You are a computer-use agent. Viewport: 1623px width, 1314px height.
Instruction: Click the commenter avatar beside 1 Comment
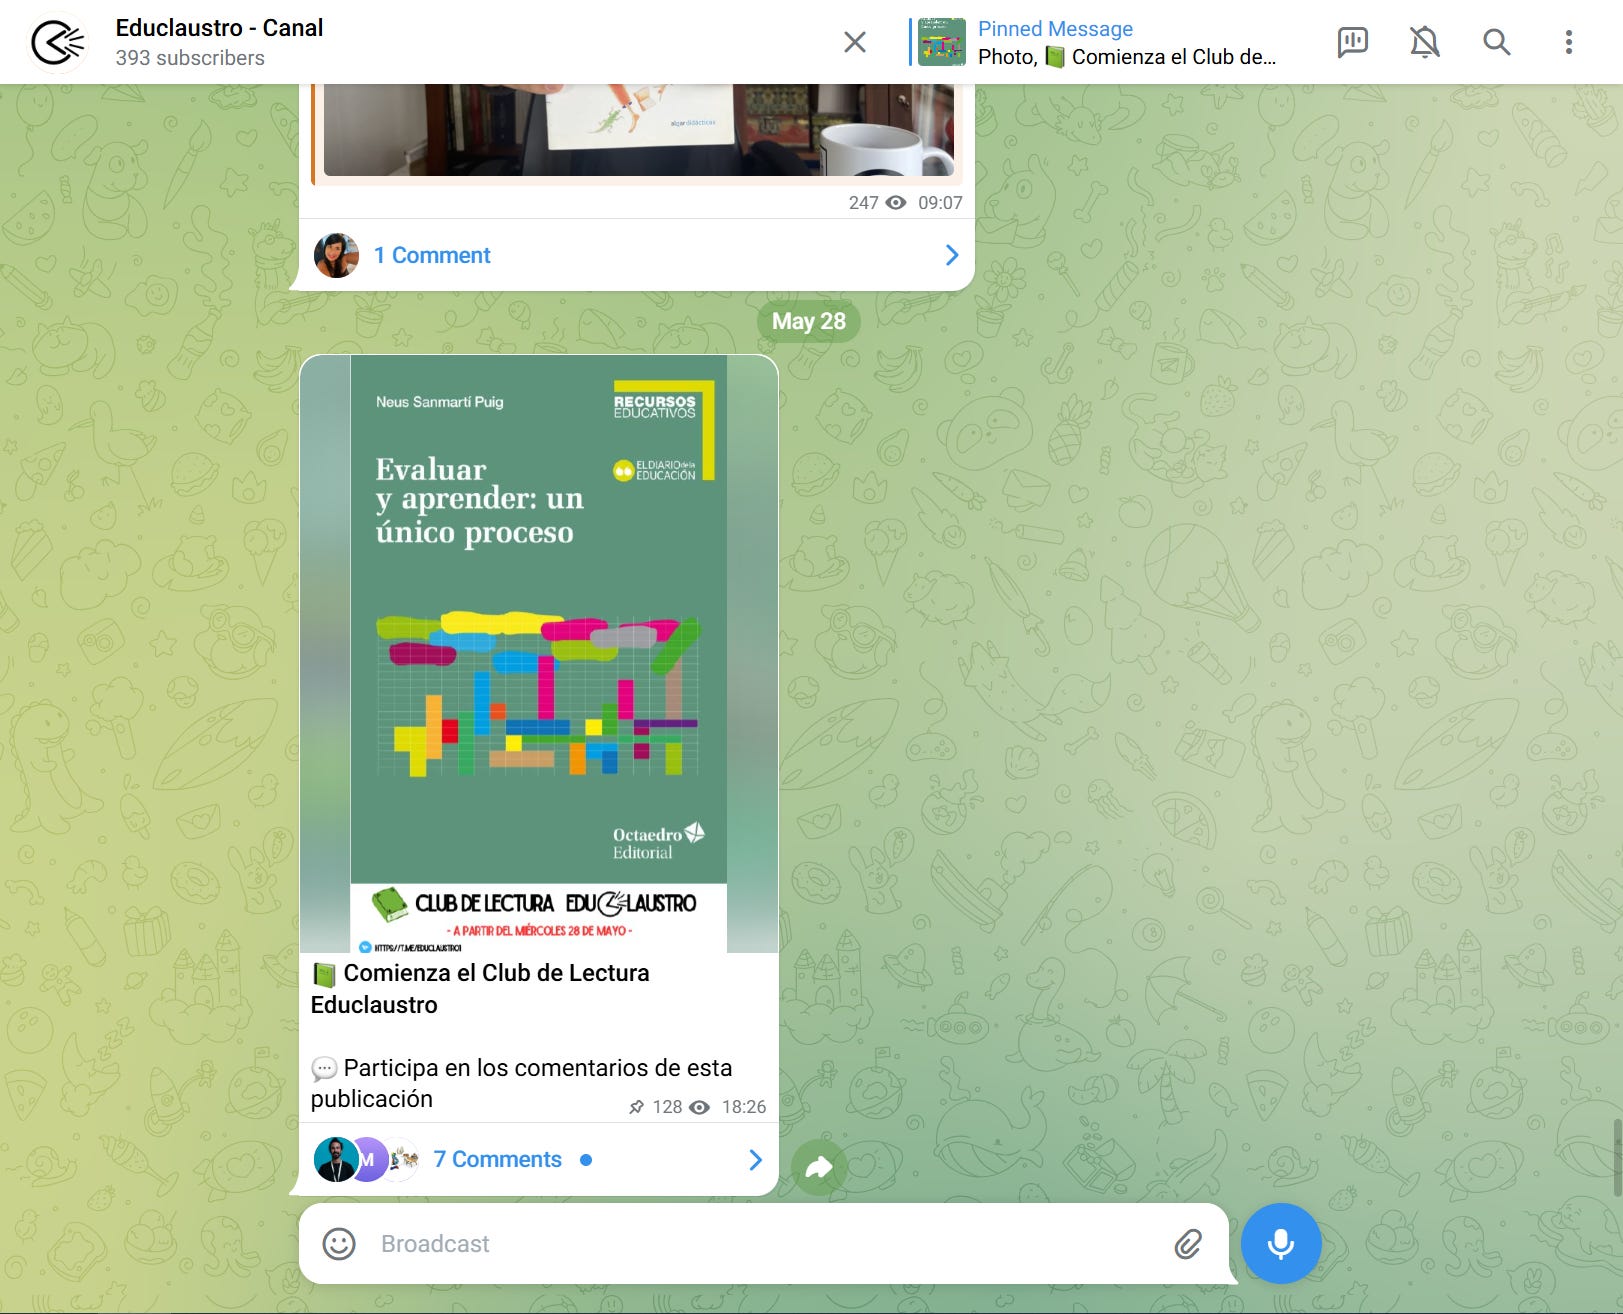[336, 255]
